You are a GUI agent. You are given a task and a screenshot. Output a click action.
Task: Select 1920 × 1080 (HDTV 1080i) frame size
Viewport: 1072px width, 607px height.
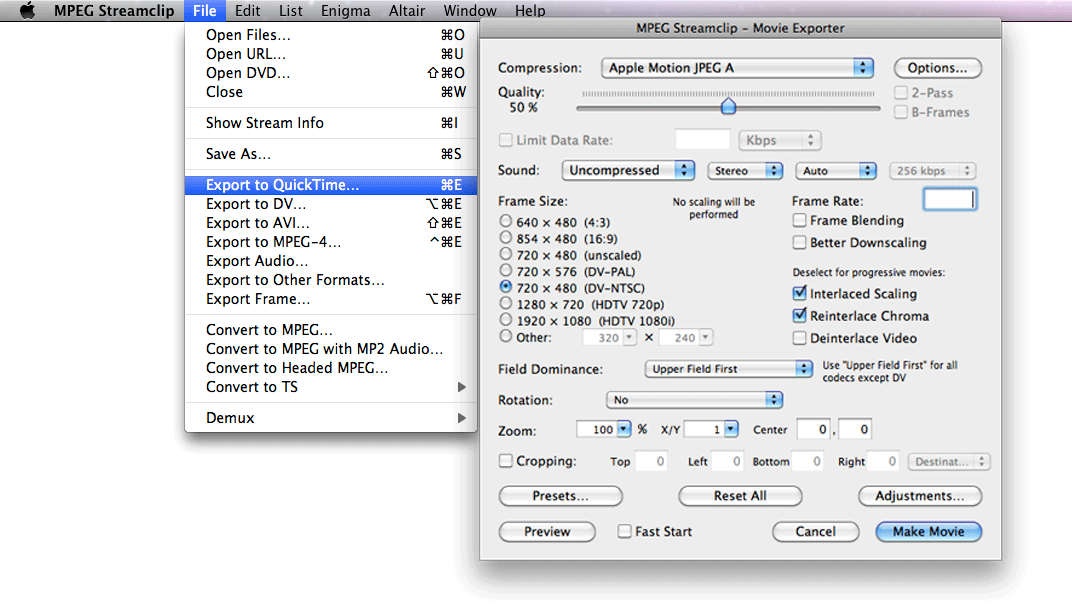[x=505, y=320]
